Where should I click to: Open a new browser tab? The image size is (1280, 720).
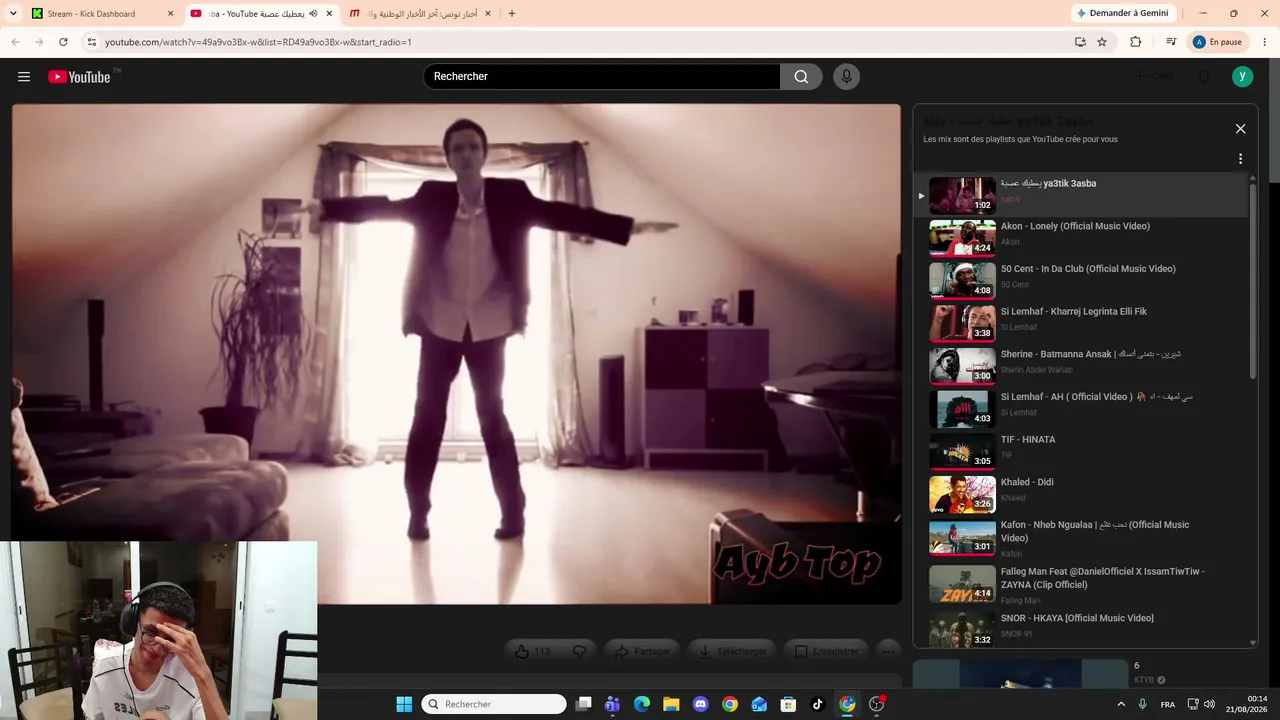tap(512, 14)
